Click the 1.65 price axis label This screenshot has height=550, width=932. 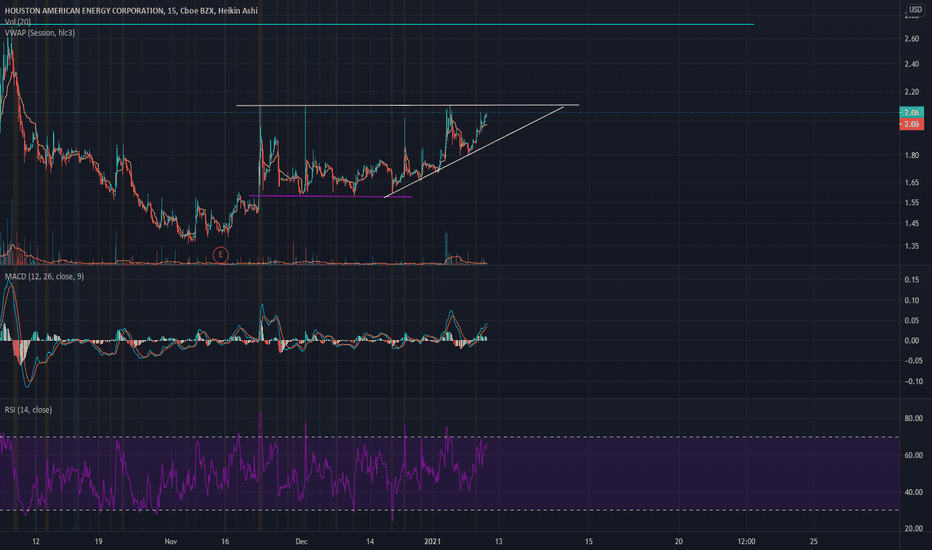(911, 183)
